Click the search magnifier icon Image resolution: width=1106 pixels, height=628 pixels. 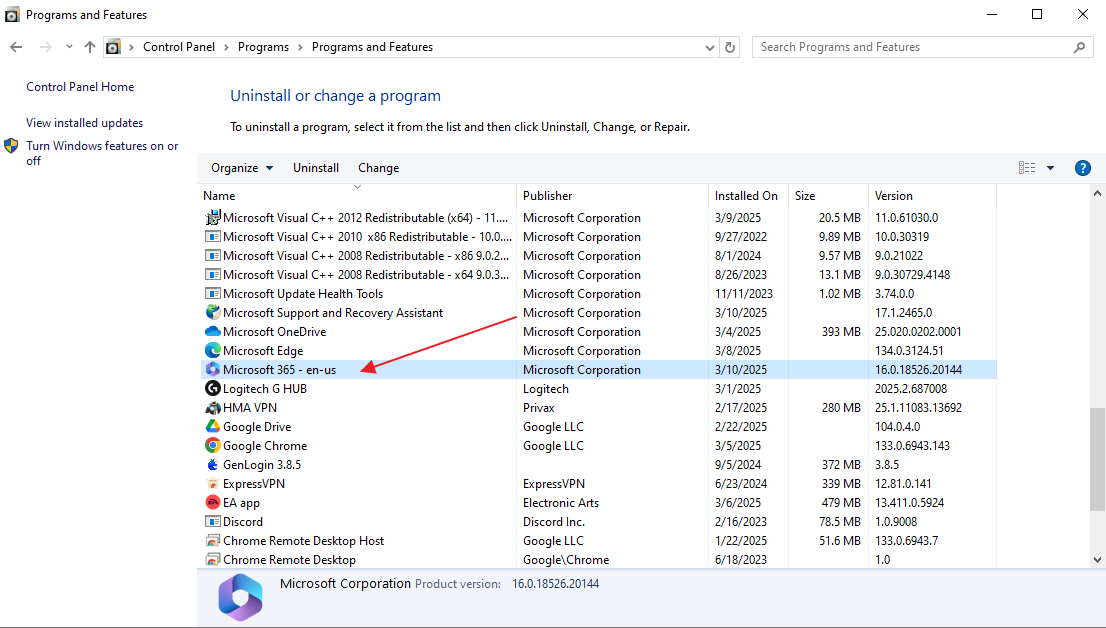1079,47
